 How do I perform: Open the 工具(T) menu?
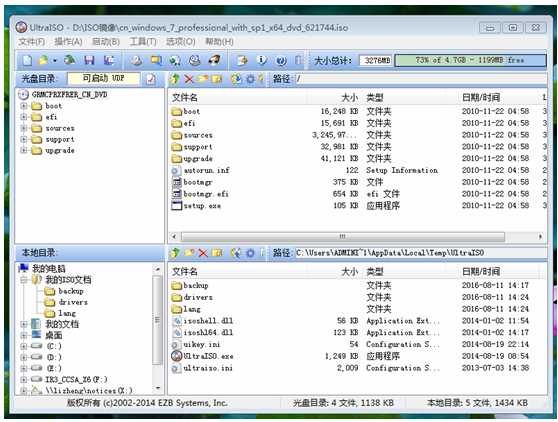pyautogui.click(x=143, y=42)
